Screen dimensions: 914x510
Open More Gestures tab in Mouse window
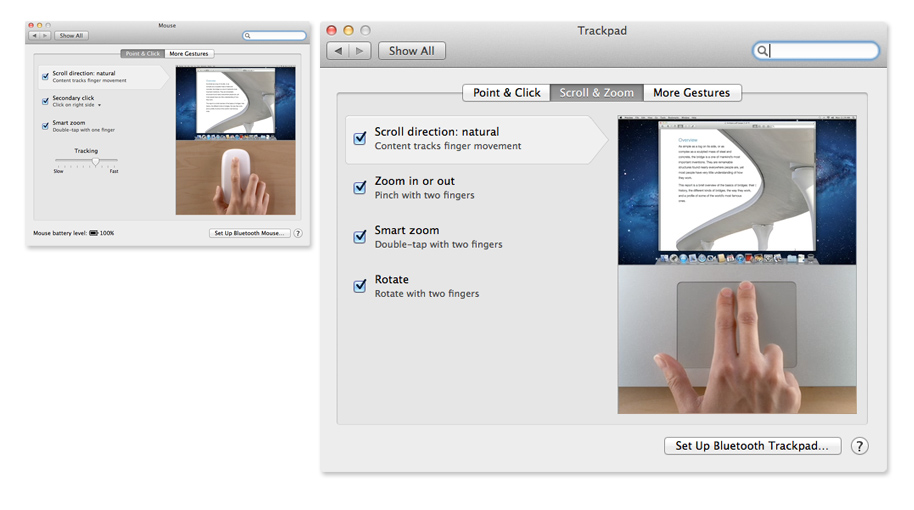click(189, 54)
